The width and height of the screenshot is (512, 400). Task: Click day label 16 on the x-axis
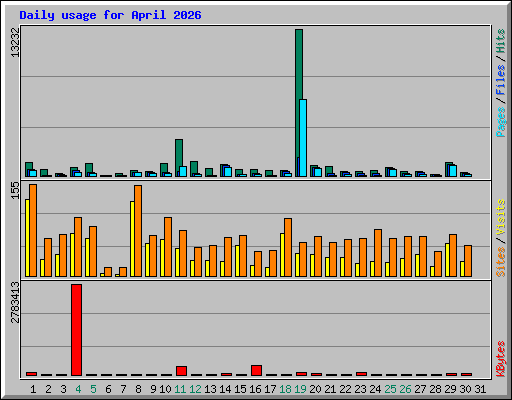pyautogui.click(x=255, y=389)
